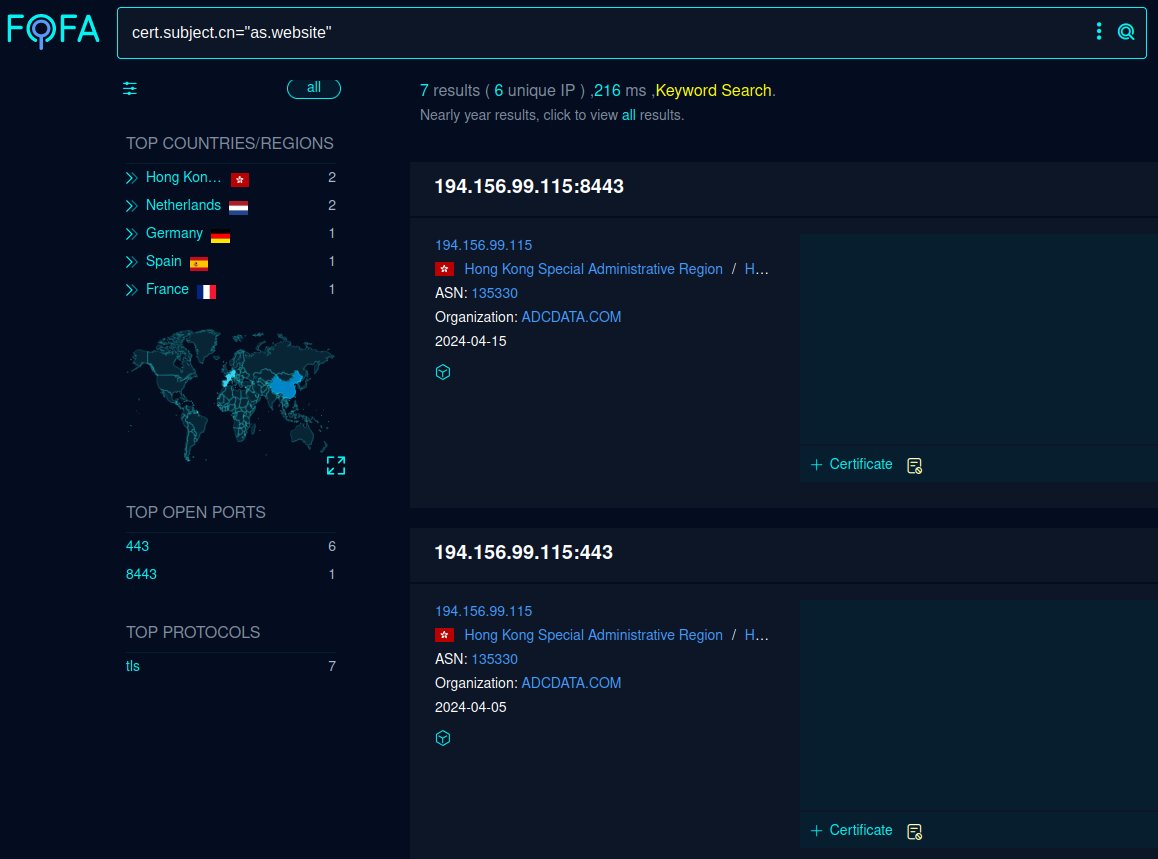Filter by Spain country
Image resolution: width=1158 pixels, height=859 pixels.
tap(163, 261)
